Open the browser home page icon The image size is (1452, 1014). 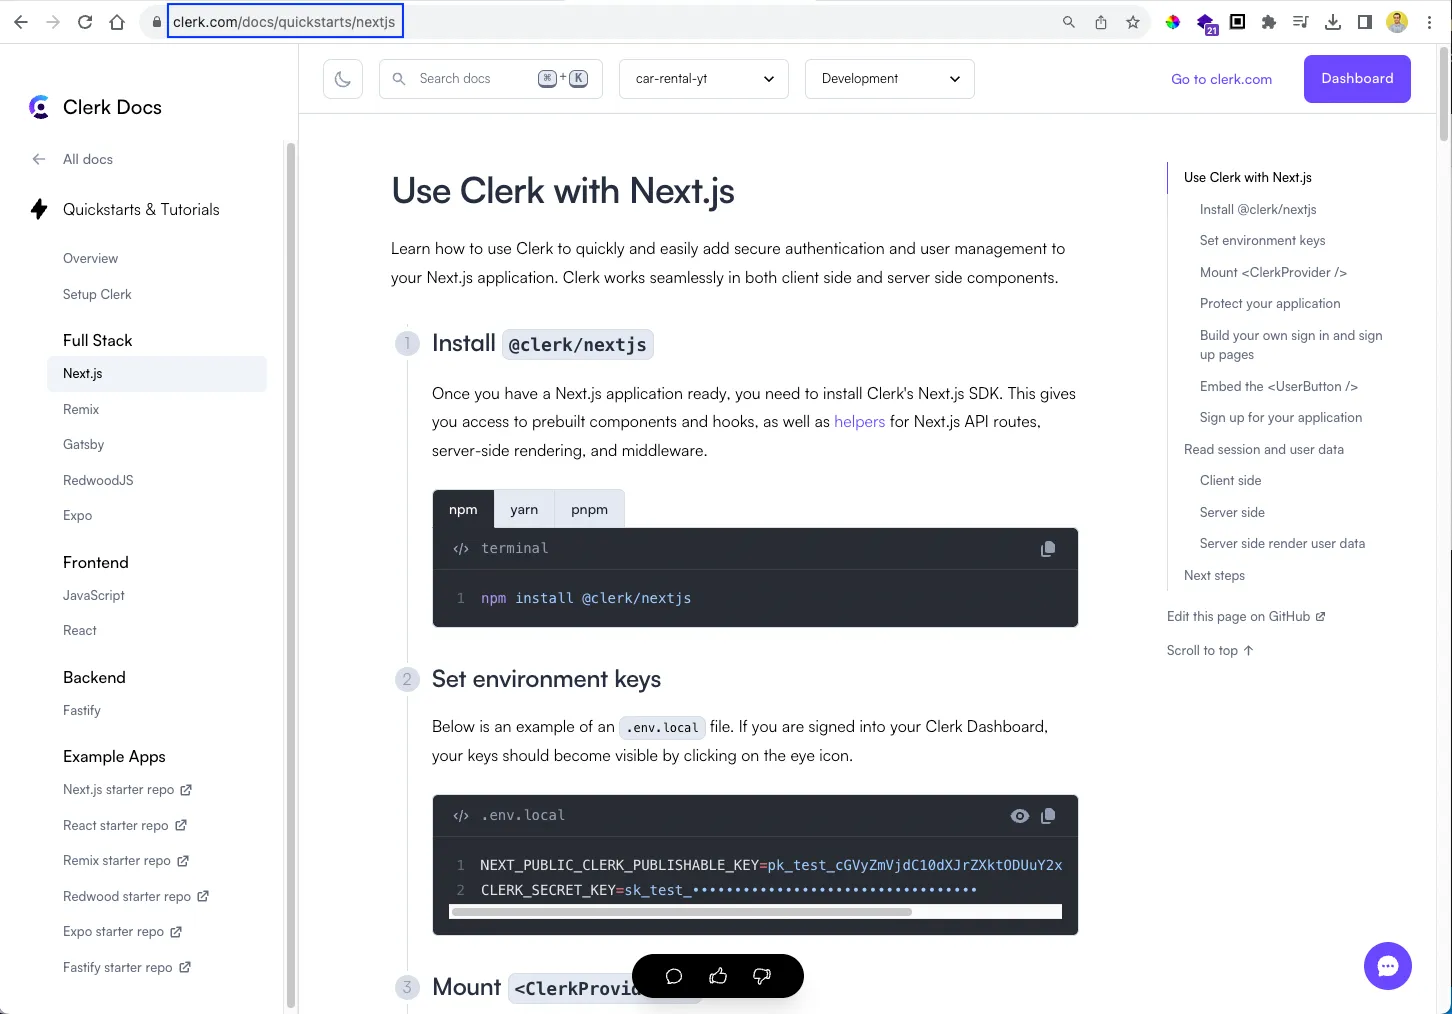[117, 22]
